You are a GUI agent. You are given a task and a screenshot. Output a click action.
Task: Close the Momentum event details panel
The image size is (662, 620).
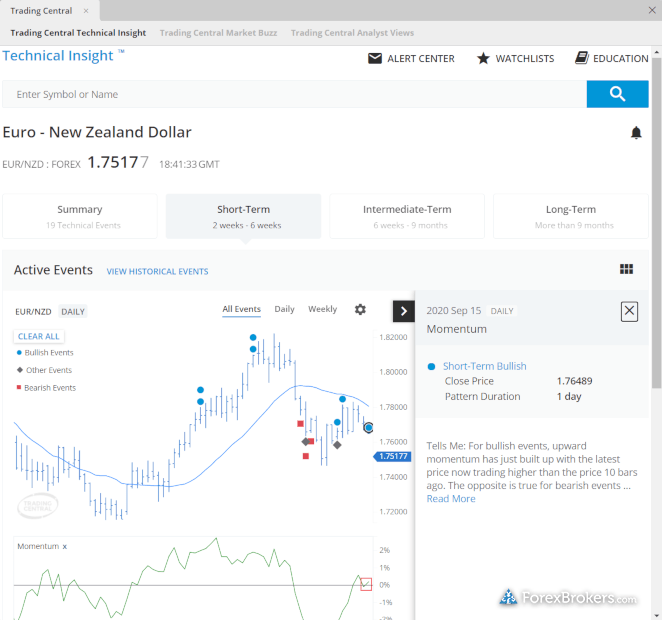[629, 311]
